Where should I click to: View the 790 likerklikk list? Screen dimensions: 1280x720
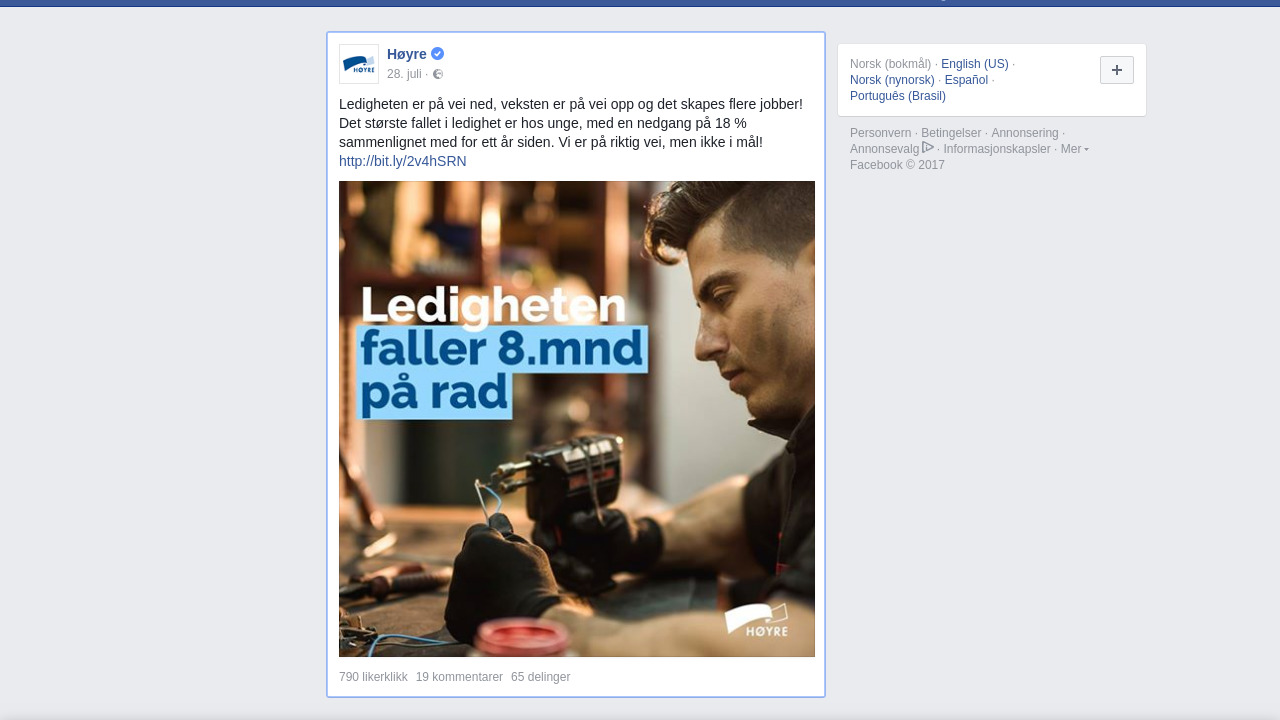click(x=373, y=677)
